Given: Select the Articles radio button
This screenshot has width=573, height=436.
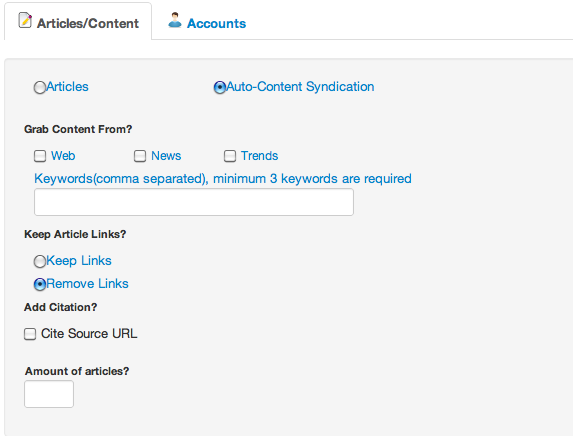Looking at the screenshot, I should point(39,87).
